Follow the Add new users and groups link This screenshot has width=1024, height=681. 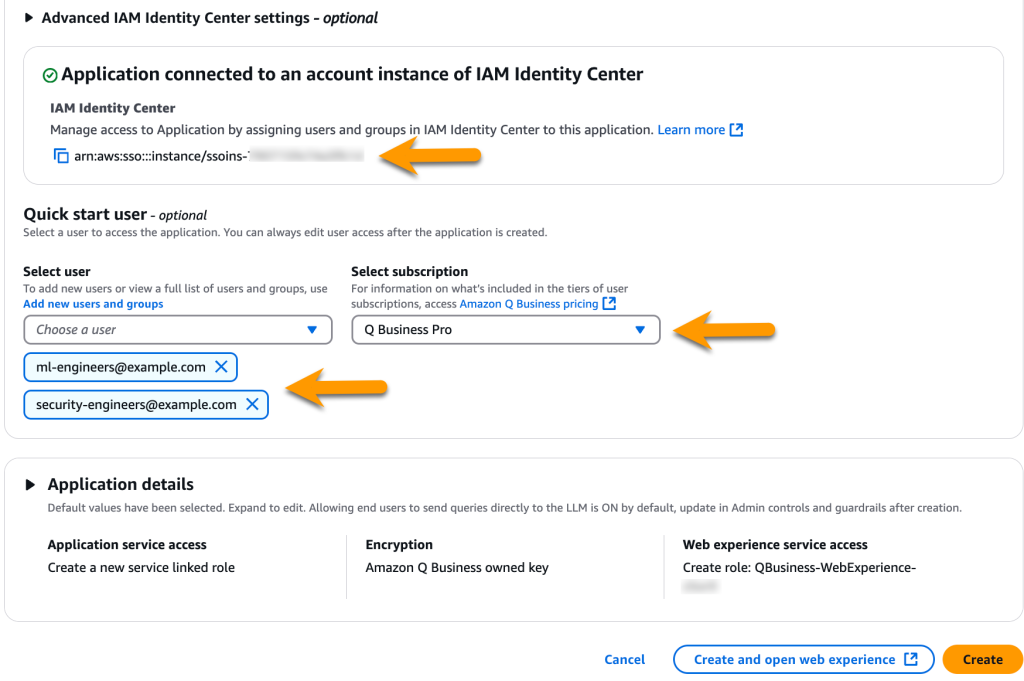(93, 304)
